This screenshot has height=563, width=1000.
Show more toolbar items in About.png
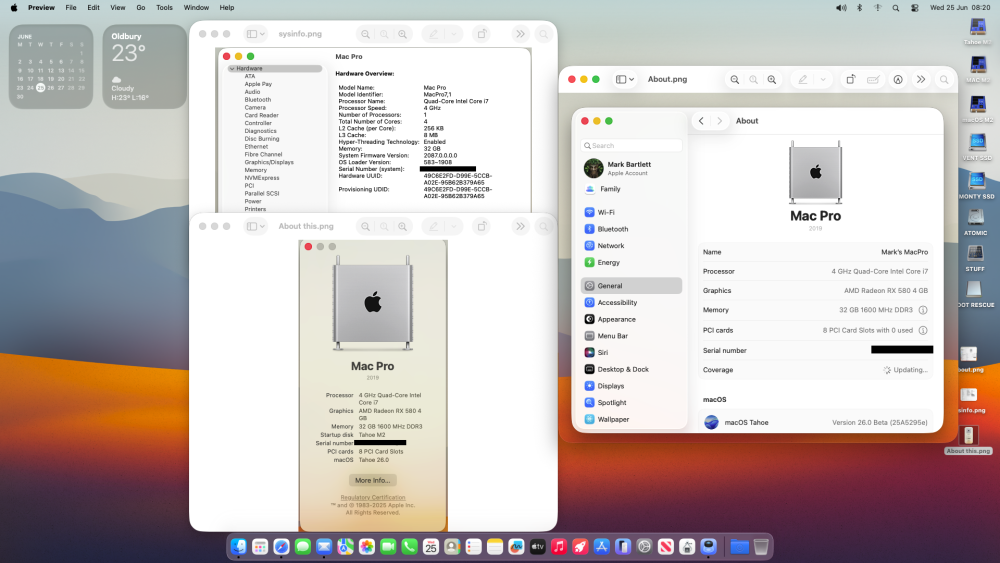921,80
